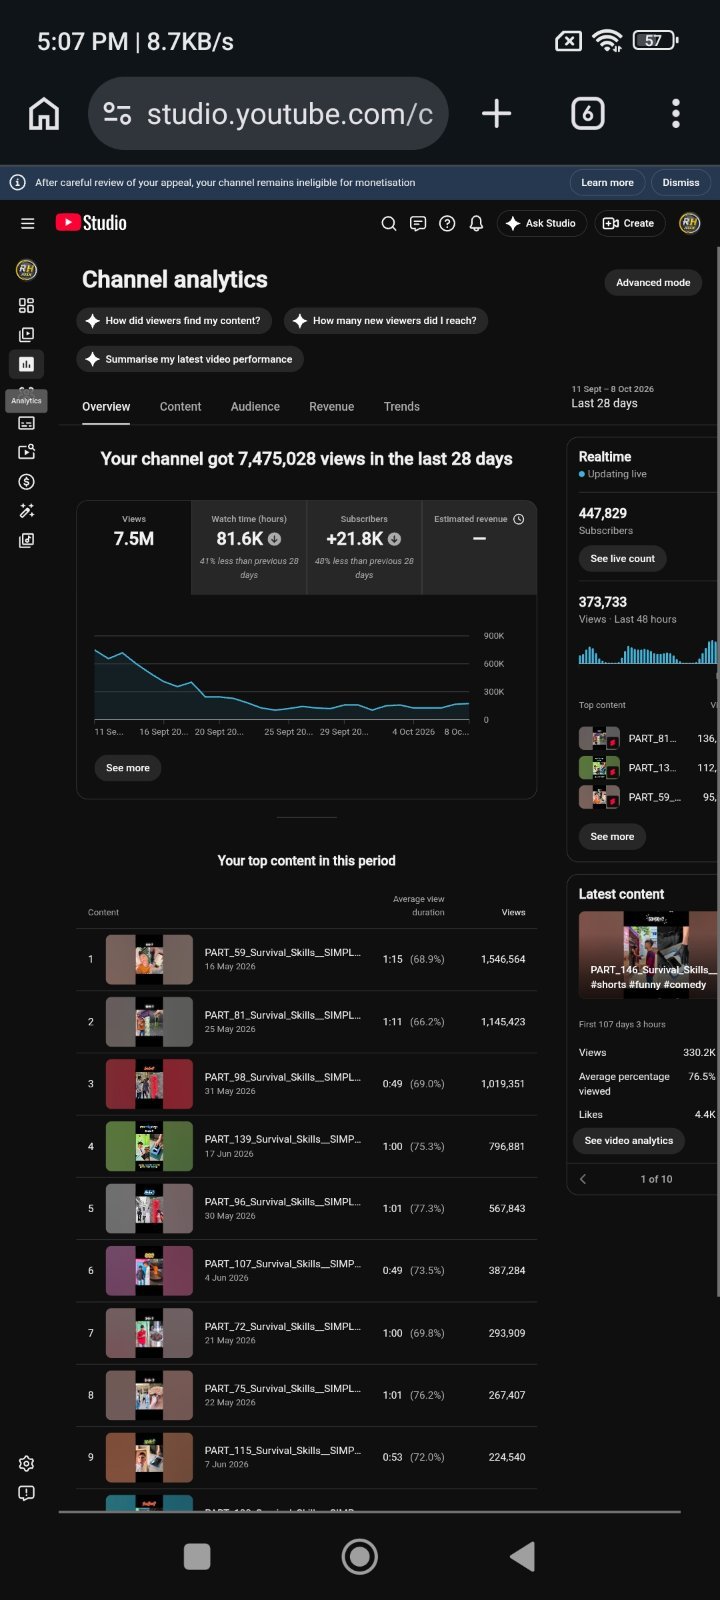This screenshot has width=720, height=1600.
Task: Open the browser home page icon
Action: (x=43, y=114)
